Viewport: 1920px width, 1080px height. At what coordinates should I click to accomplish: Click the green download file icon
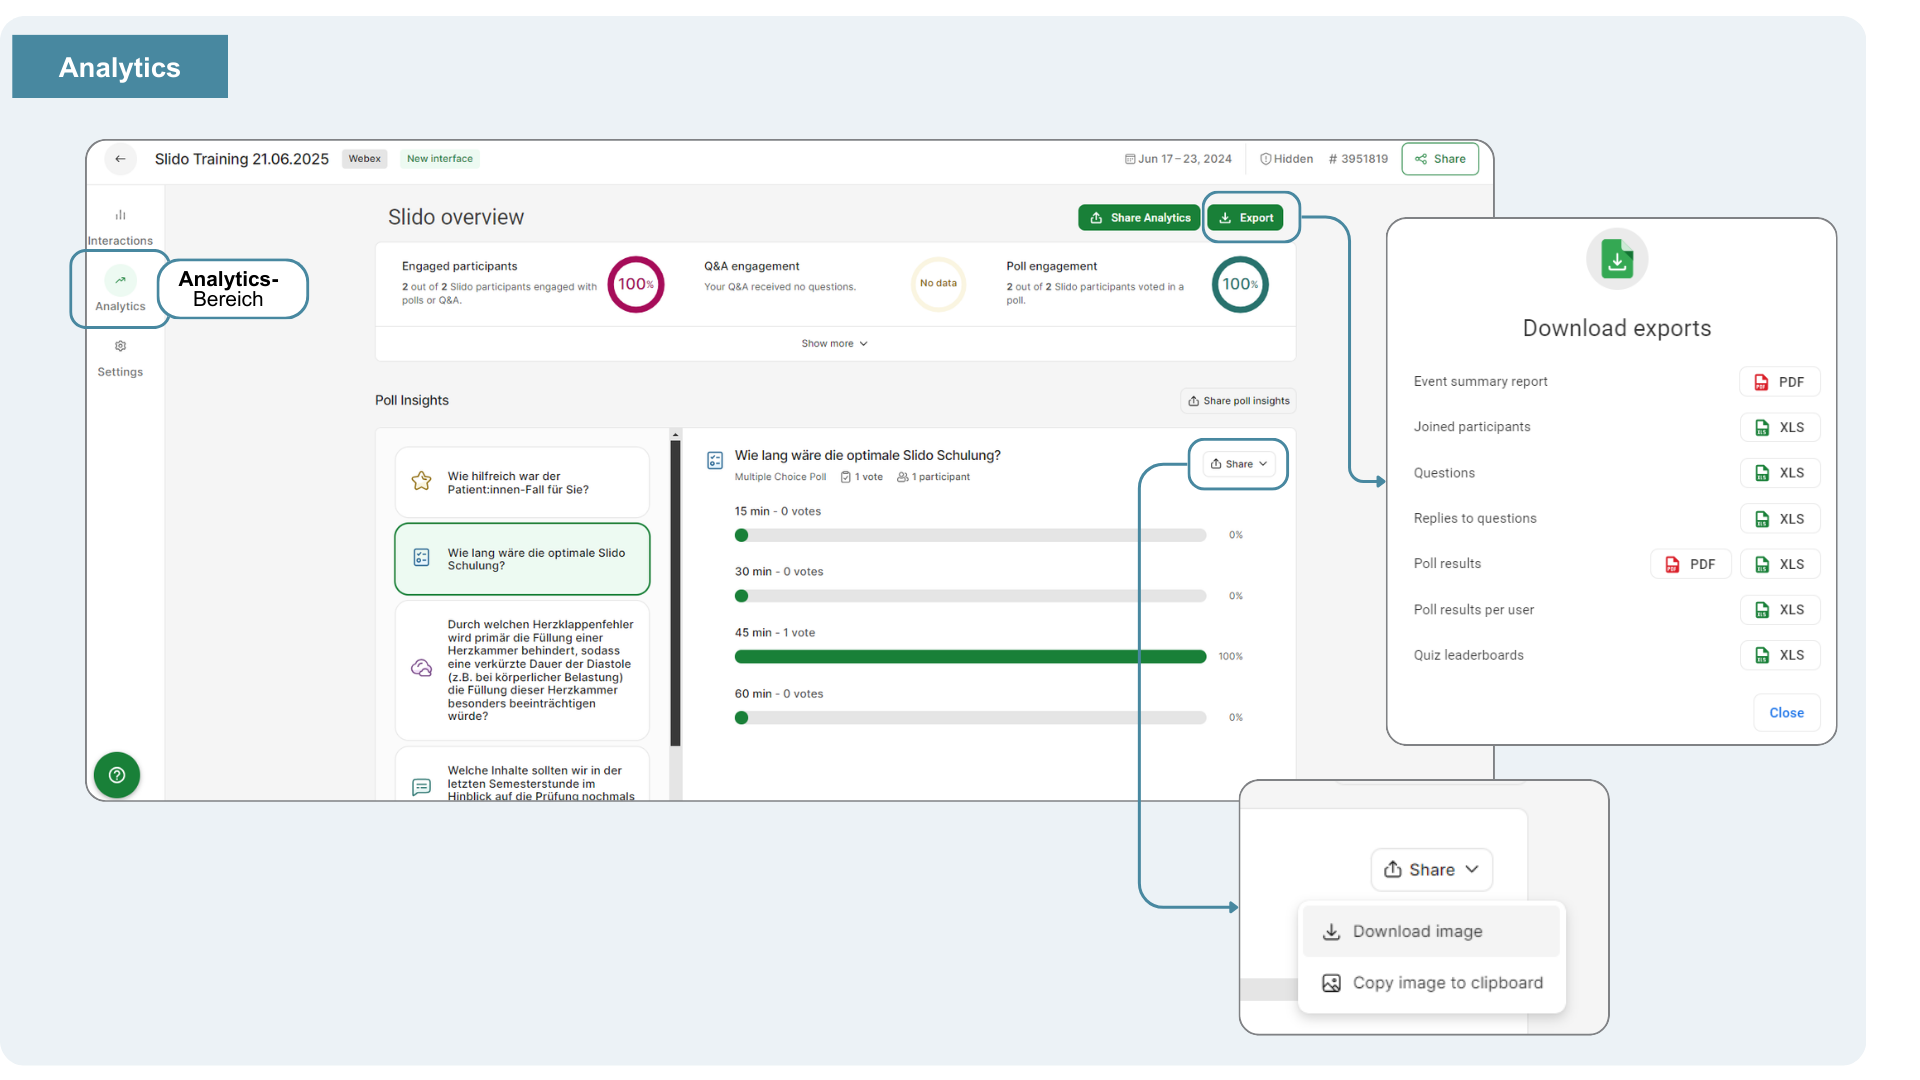[1617, 260]
